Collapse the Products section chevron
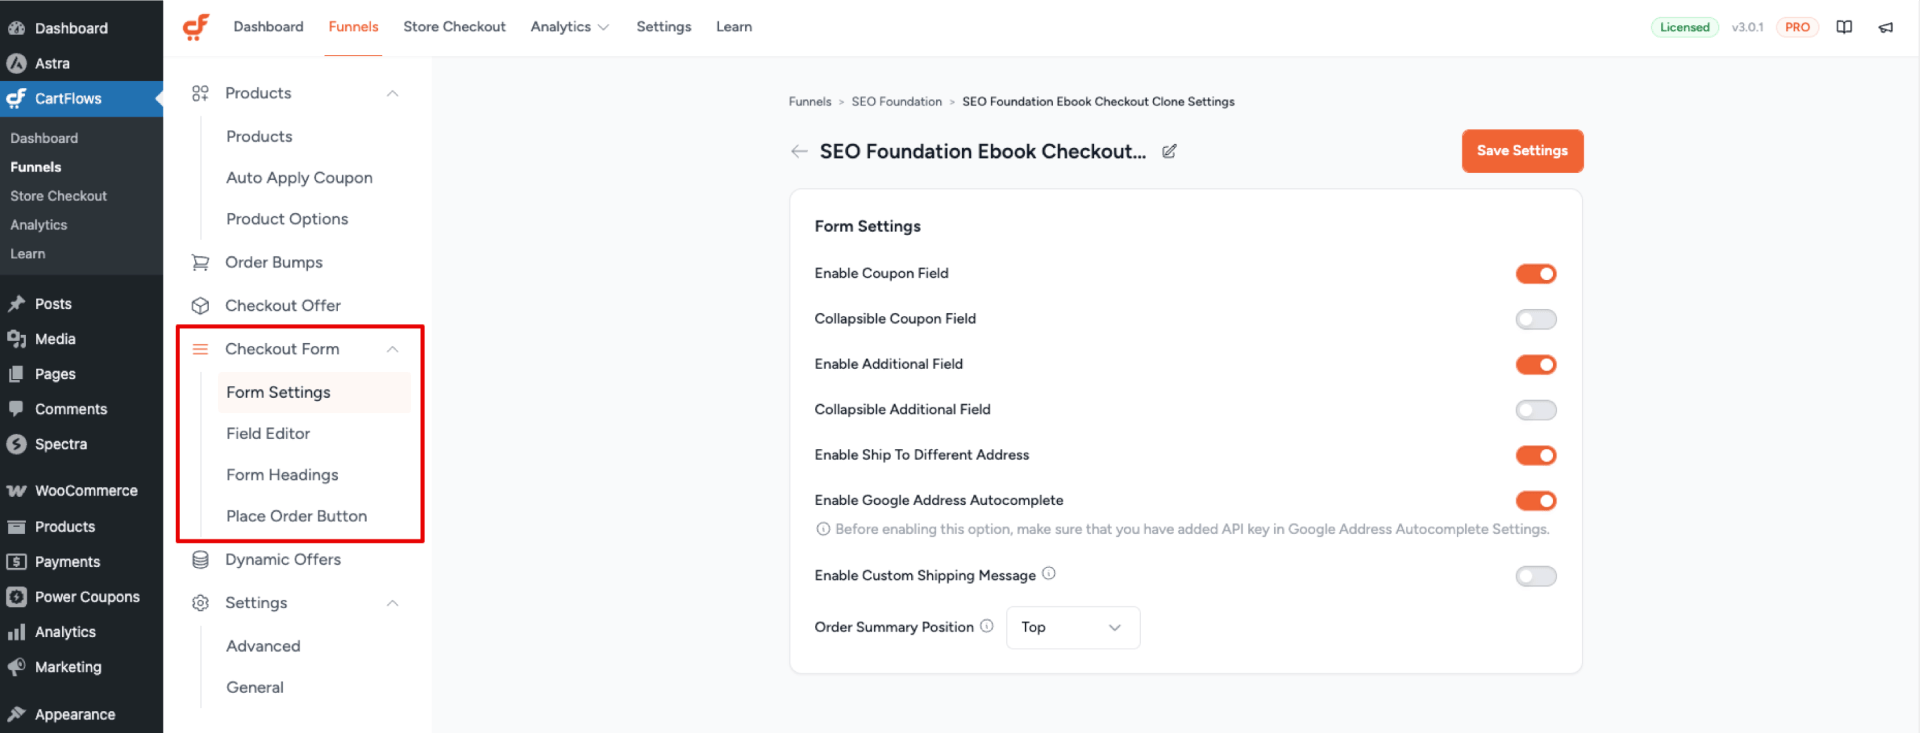The height and width of the screenshot is (733, 1920). tap(393, 94)
